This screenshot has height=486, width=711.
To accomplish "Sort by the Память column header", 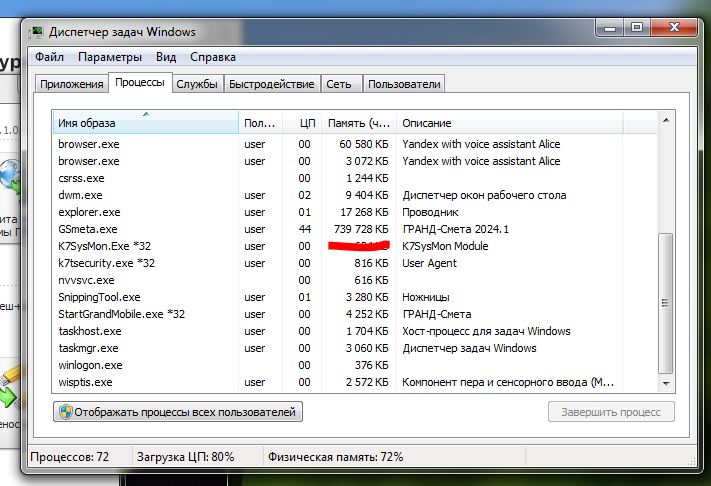I will click(359, 122).
